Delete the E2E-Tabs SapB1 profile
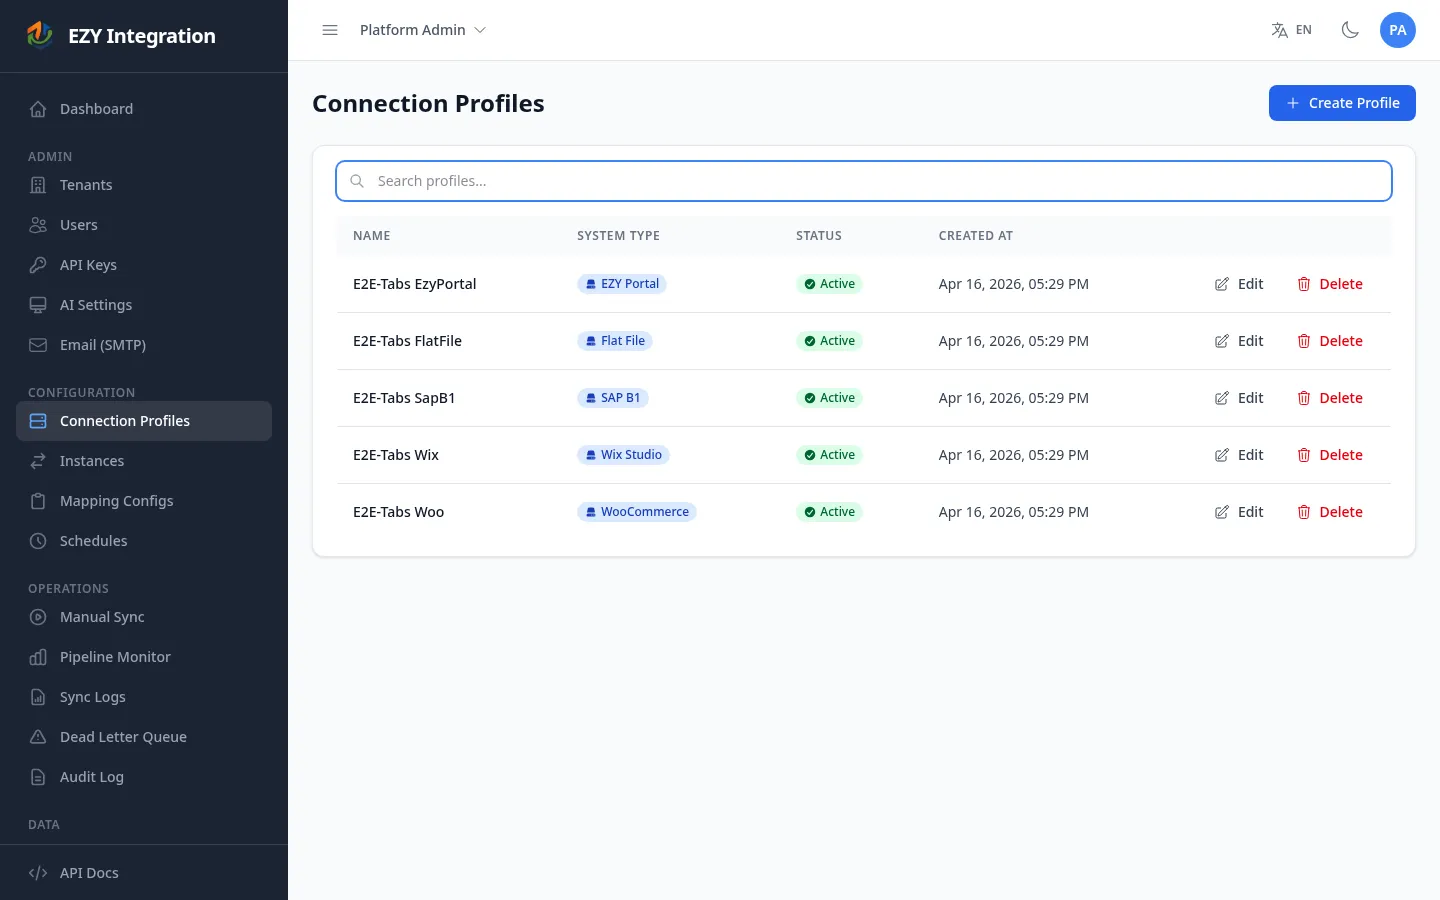Screen dimensions: 1440x900 1330,398
